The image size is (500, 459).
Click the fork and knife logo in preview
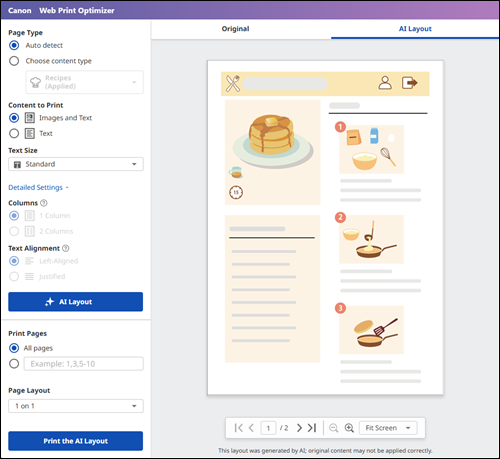pos(233,83)
